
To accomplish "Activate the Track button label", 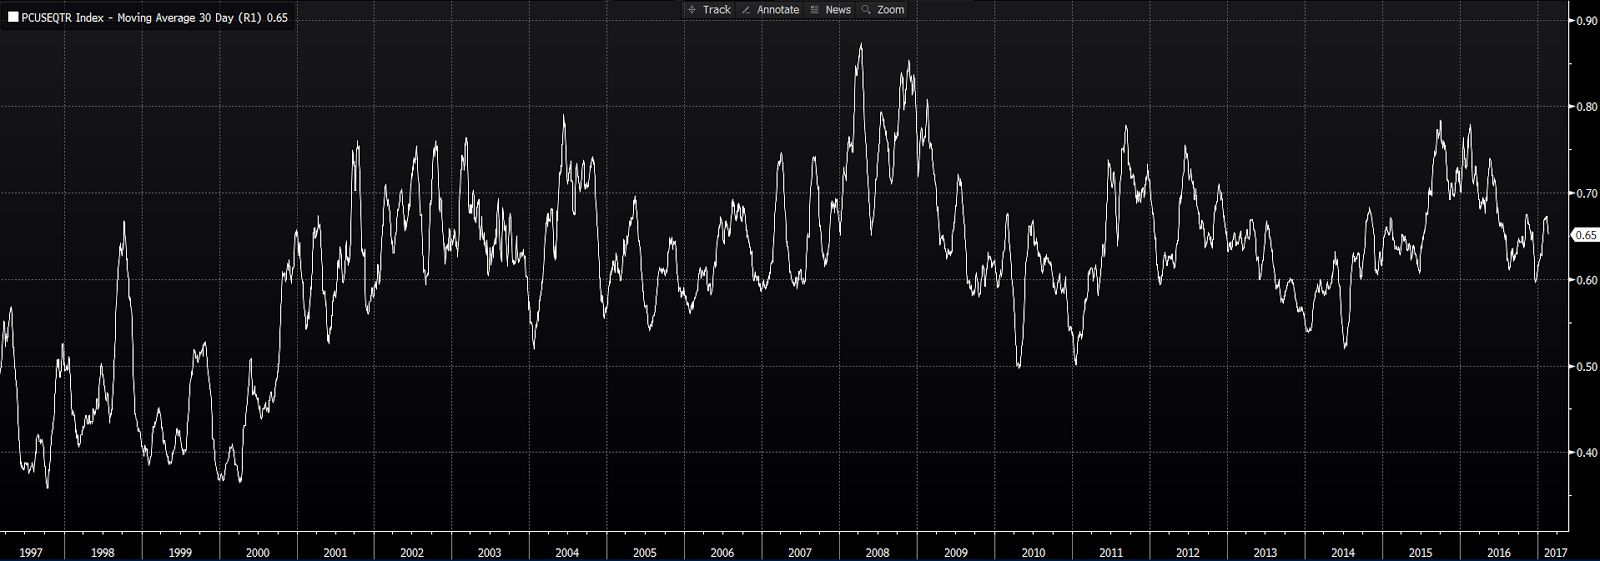I will tap(717, 9).
